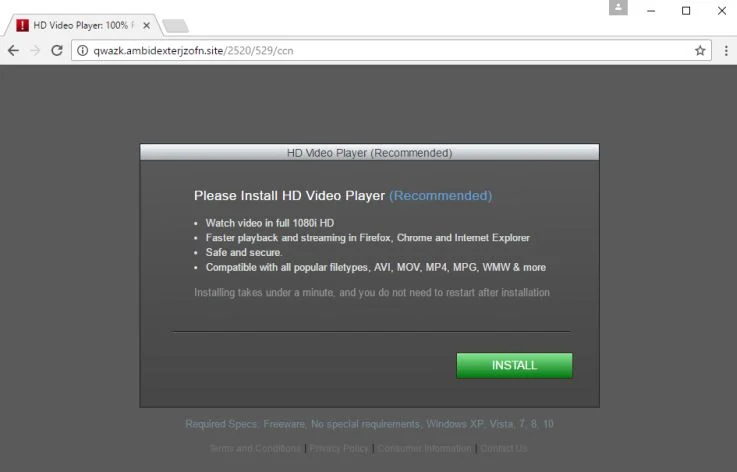
Task: View site information via the info icon
Action: pyautogui.click(x=82, y=50)
